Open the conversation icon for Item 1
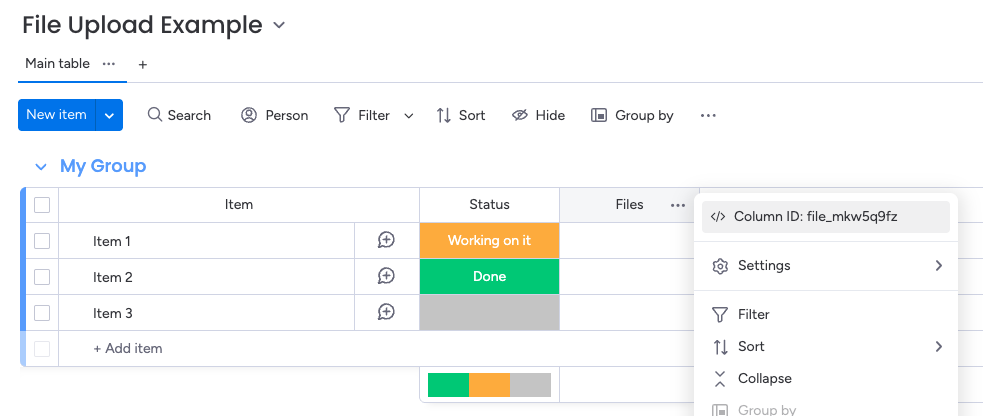983x416 pixels. click(x=386, y=240)
